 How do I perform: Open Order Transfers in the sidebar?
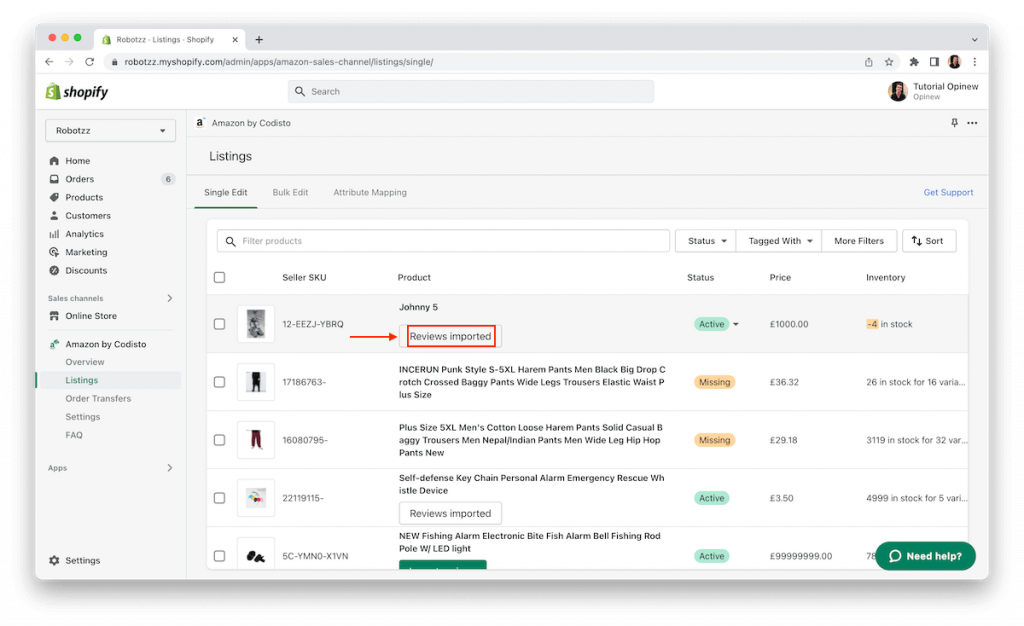click(x=98, y=398)
